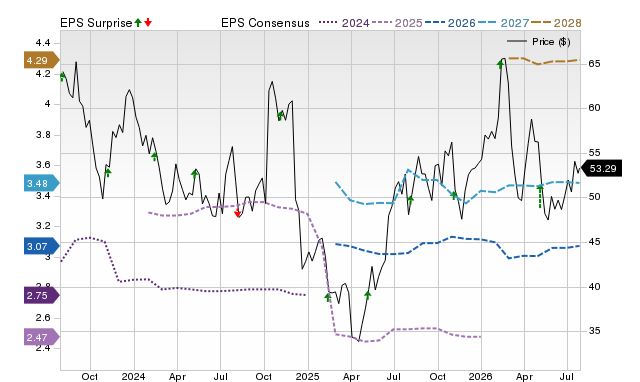Click the green up arrow in EPS Surprise legend

(138, 22)
